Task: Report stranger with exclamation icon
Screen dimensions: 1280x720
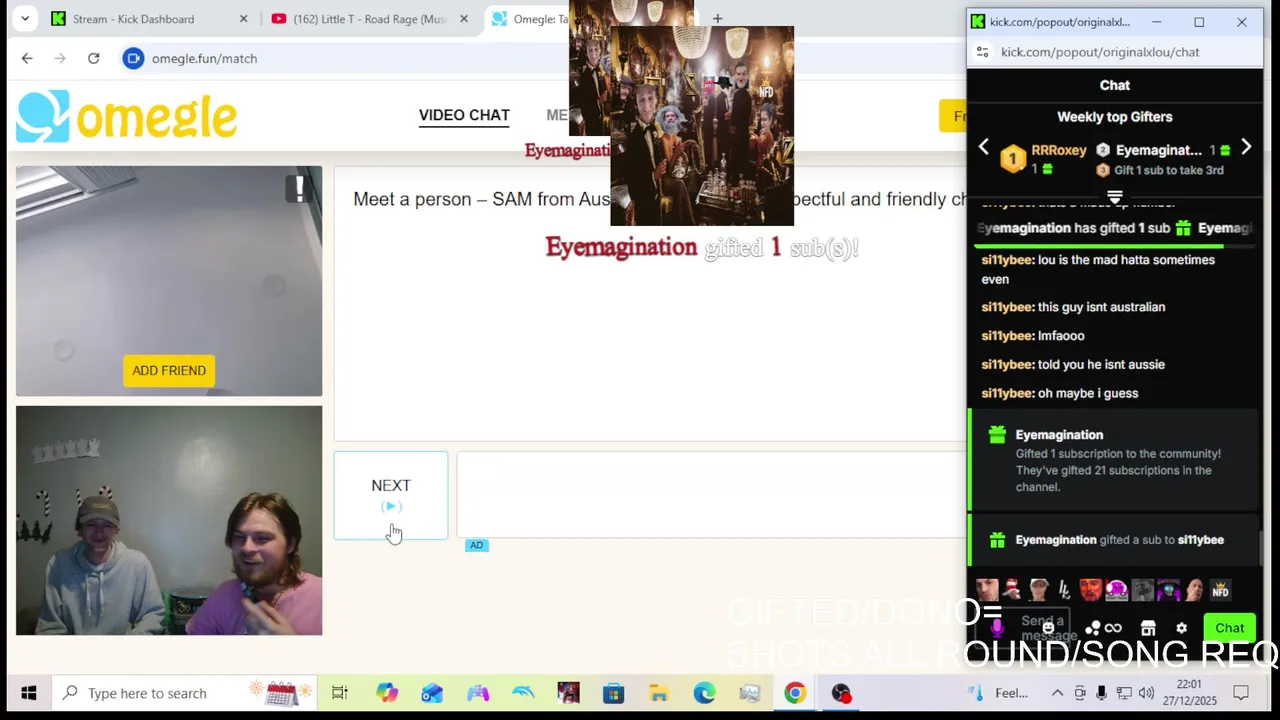Action: point(298,188)
